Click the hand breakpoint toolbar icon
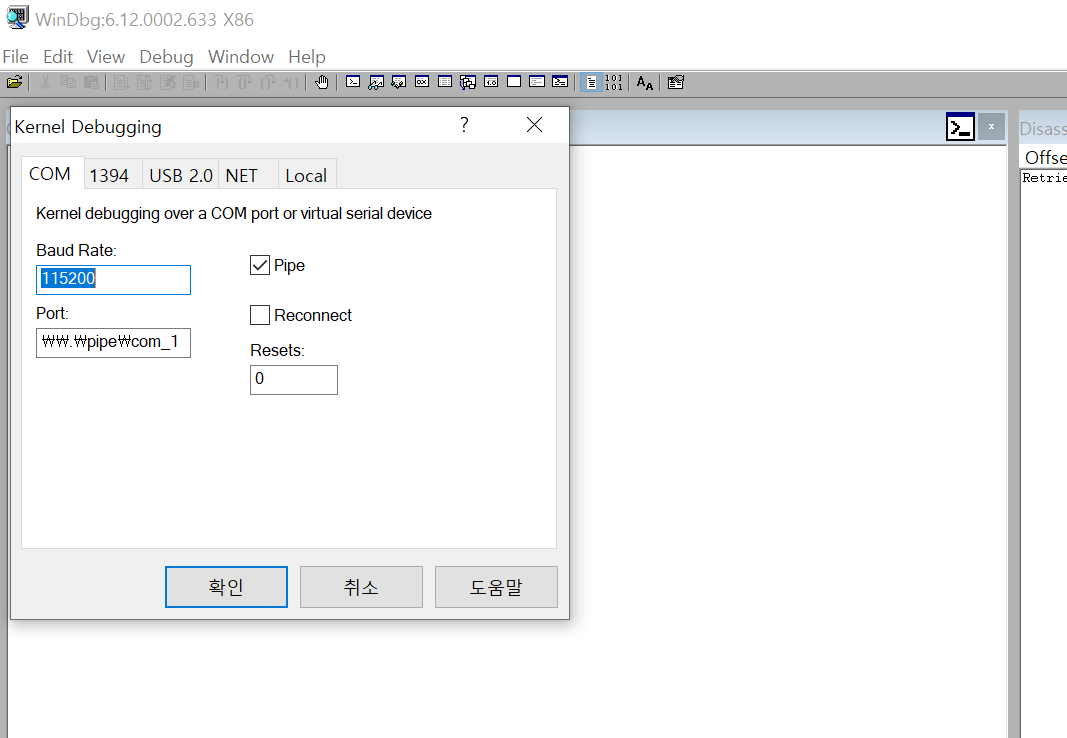 pyautogui.click(x=322, y=82)
